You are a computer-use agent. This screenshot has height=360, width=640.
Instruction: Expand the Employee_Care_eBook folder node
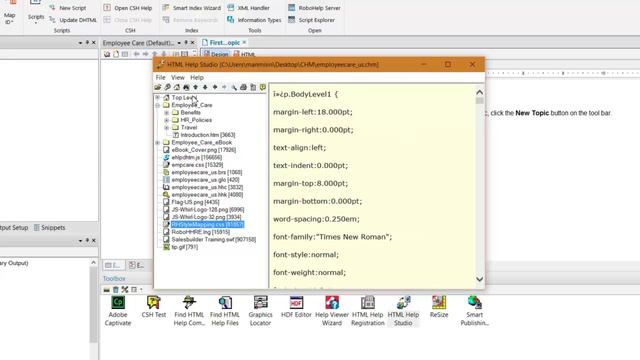tap(158, 142)
